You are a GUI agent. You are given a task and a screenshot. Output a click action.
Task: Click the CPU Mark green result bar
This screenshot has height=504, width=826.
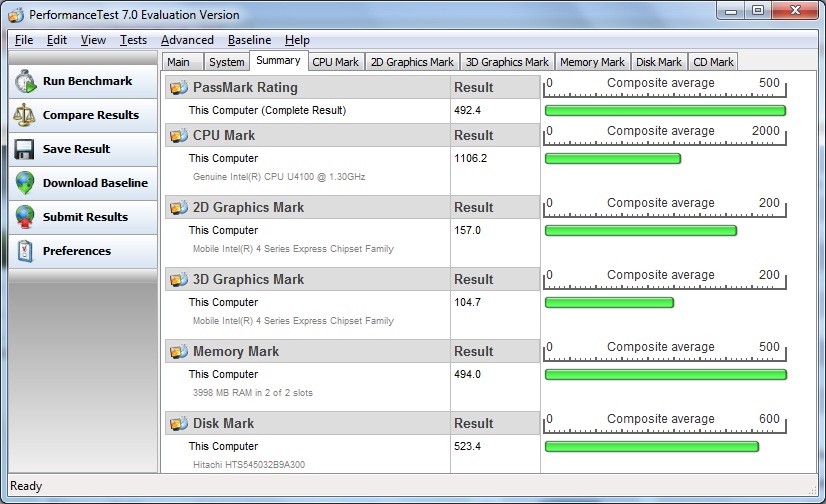pos(613,159)
